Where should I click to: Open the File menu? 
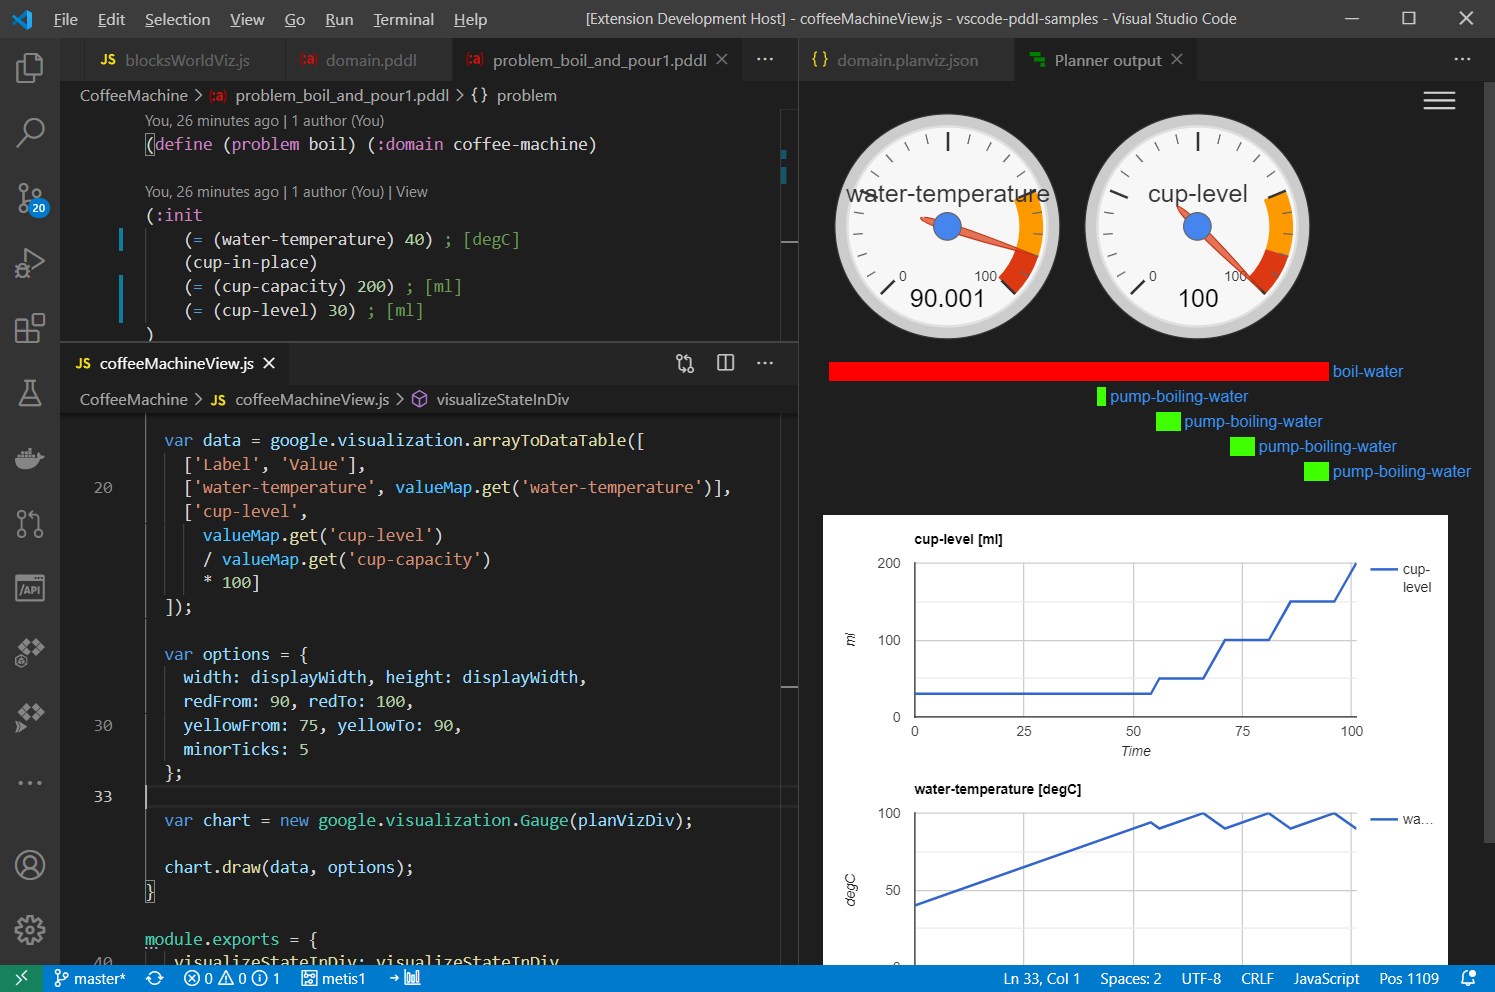point(66,19)
